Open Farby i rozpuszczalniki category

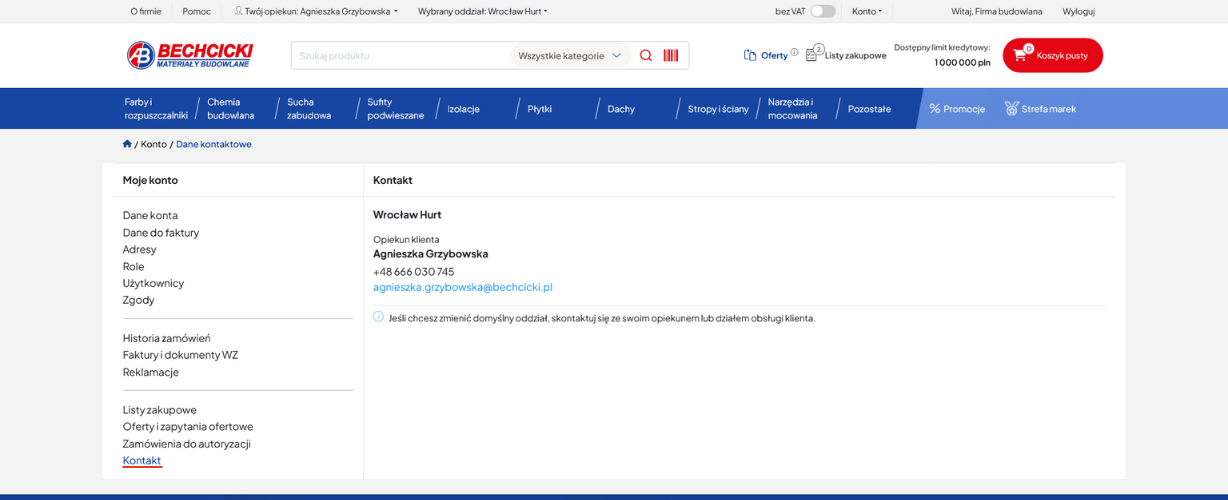tap(156, 108)
